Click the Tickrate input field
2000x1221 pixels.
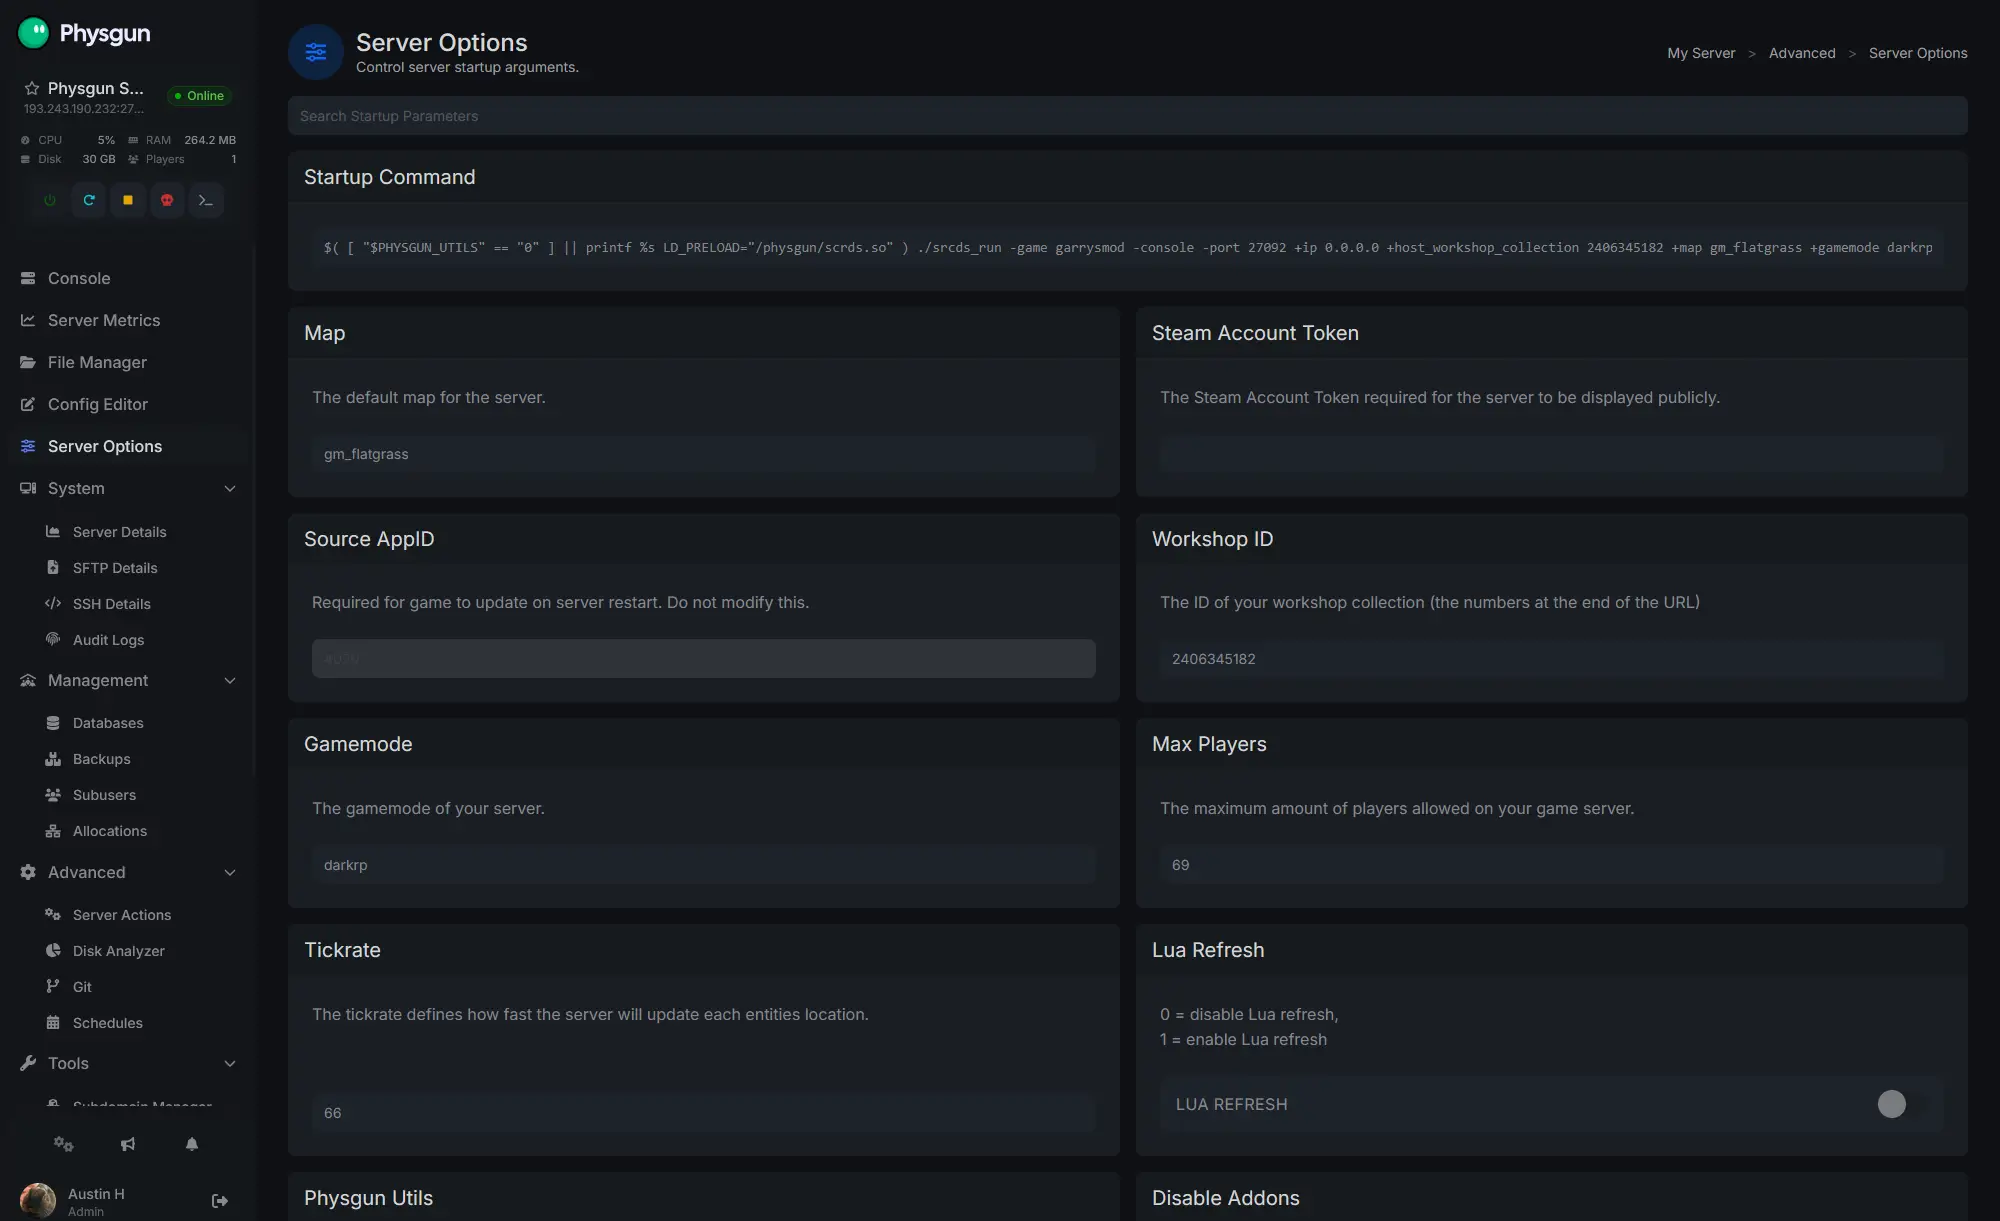click(x=703, y=1113)
